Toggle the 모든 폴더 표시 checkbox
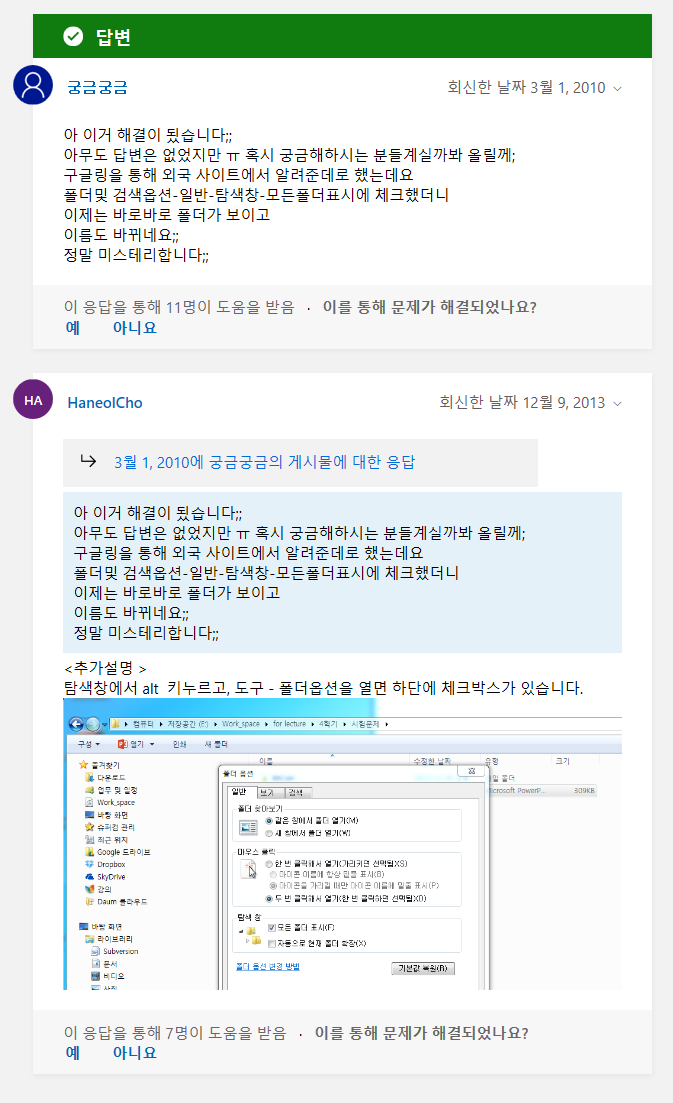This screenshot has height=1103, width=673. pos(272,927)
